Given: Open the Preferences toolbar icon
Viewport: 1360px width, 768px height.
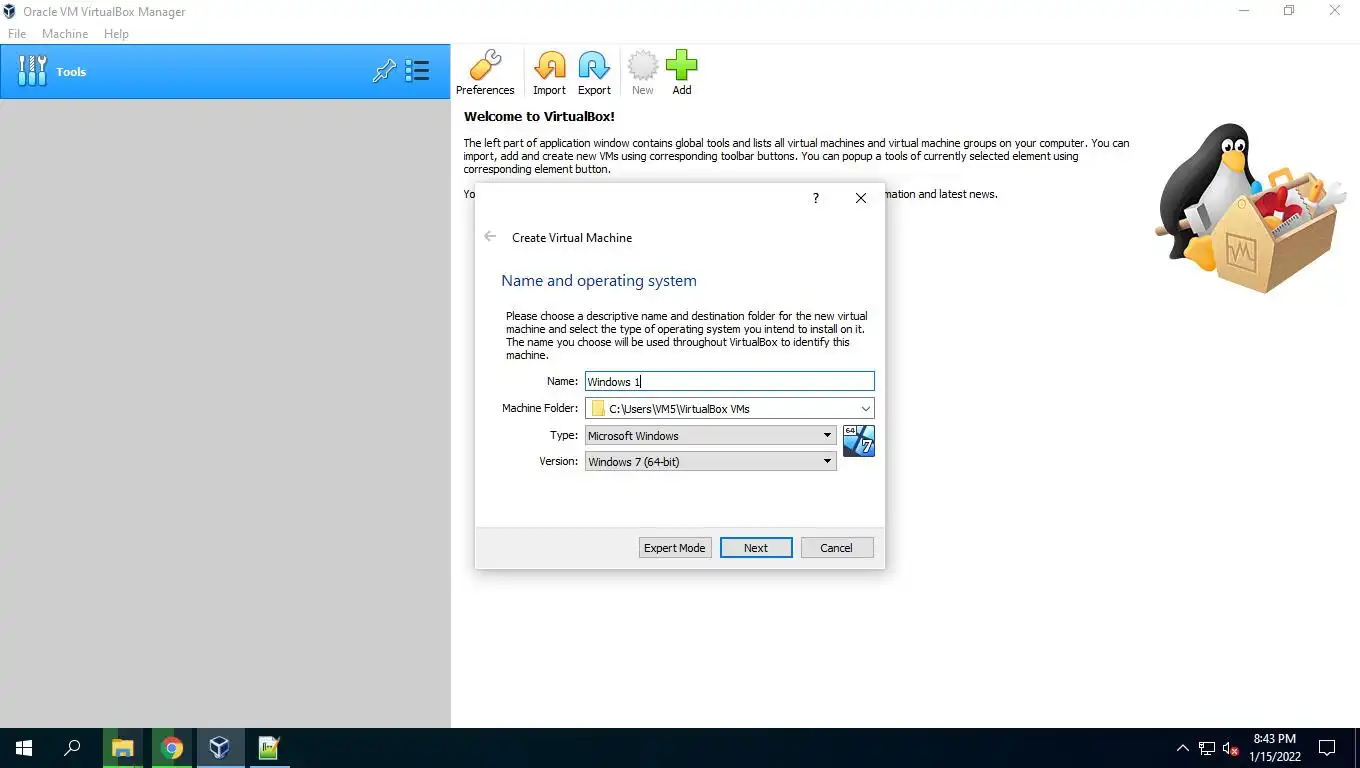Looking at the screenshot, I should coord(485,73).
